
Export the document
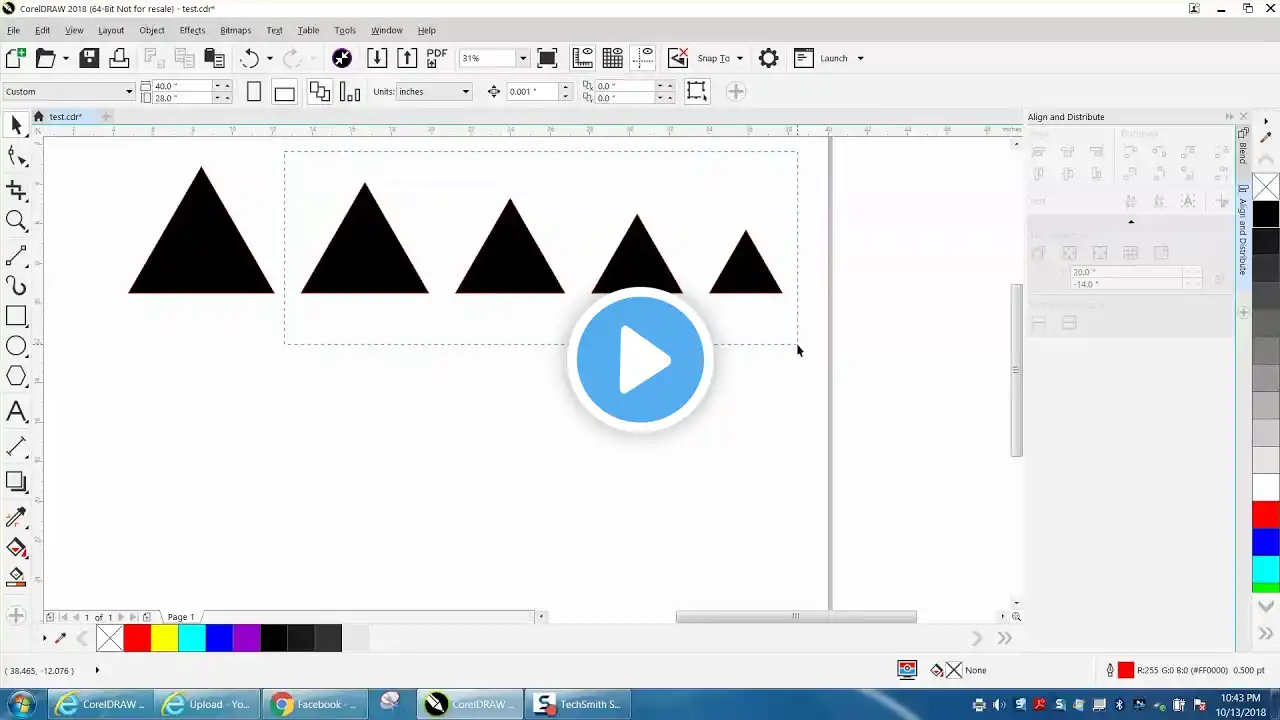[x=407, y=58]
